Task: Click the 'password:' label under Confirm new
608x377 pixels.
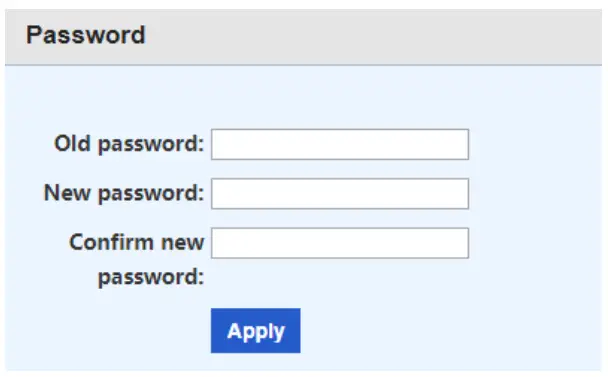Action: point(151,277)
